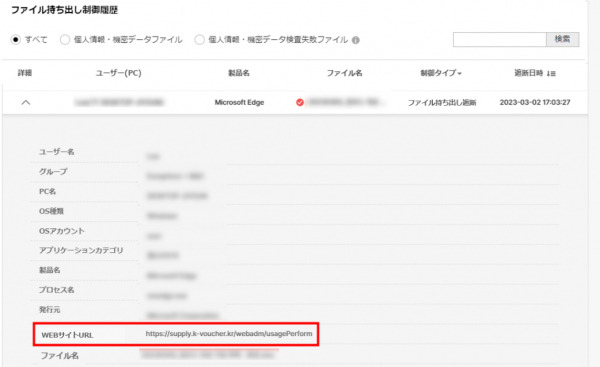Click the WEBサイトURL field label

(67, 335)
